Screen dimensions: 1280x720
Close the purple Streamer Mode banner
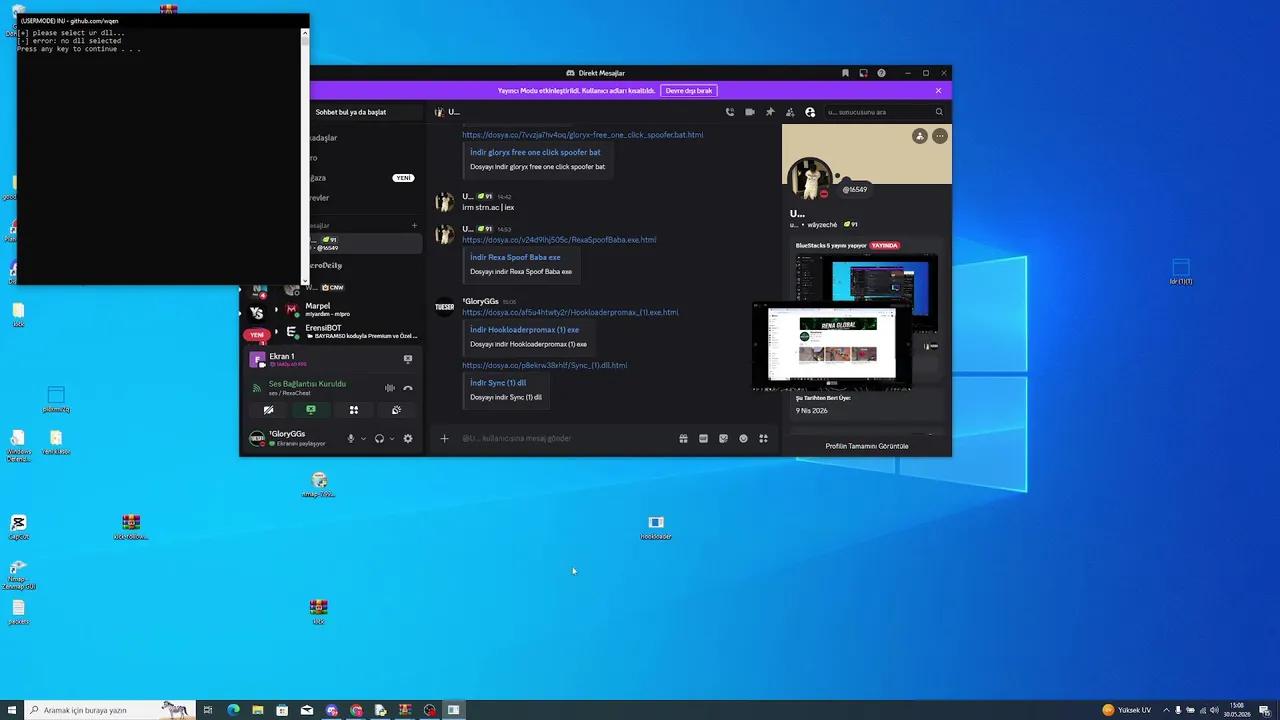pyautogui.click(x=938, y=90)
